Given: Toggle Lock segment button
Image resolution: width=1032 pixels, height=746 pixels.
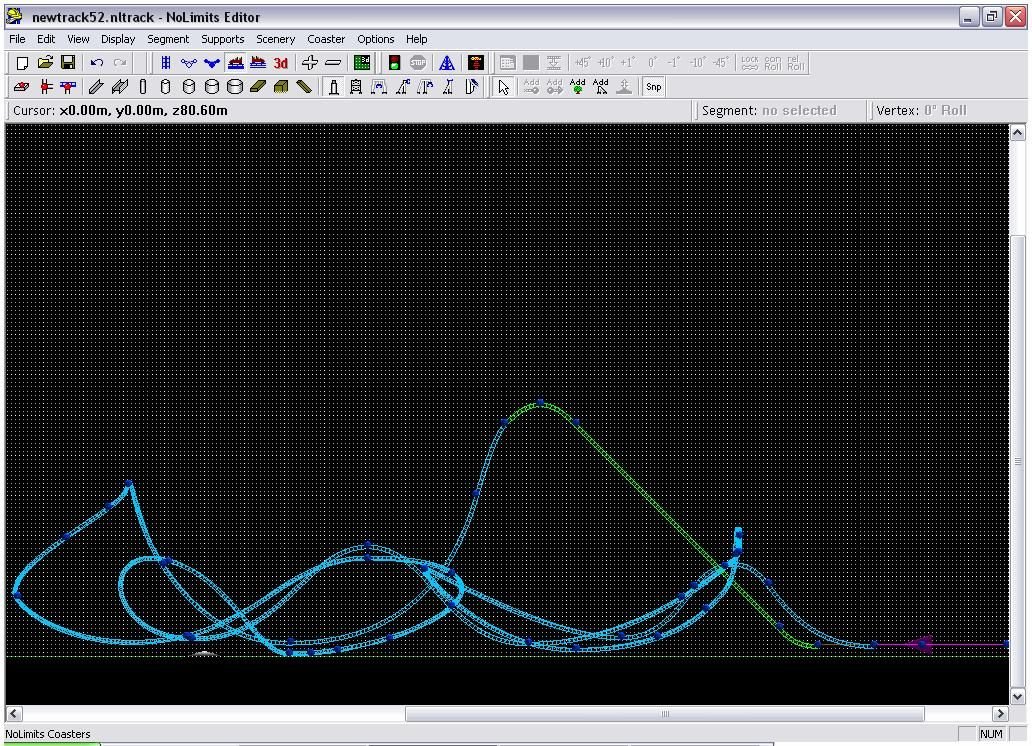Looking at the screenshot, I should (750, 63).
